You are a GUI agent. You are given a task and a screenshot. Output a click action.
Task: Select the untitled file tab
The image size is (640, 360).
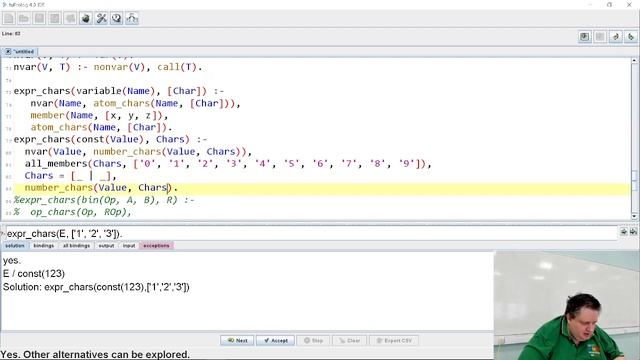pyautogui.click(x=20, y=52)
